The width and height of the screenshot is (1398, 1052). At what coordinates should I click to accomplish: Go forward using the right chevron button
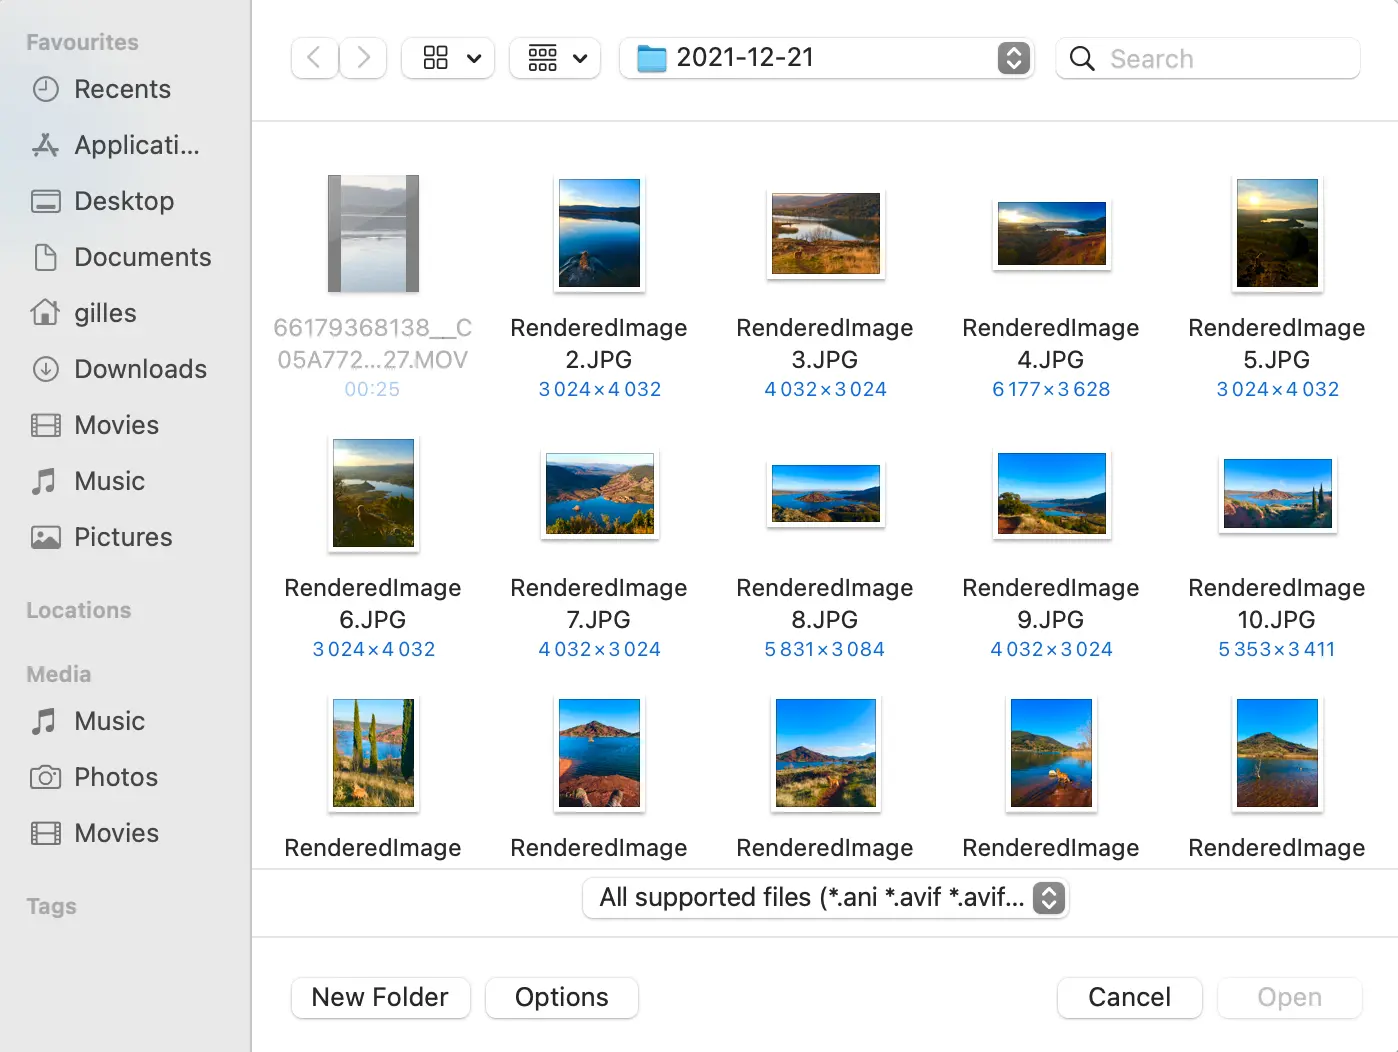point(364,58)
